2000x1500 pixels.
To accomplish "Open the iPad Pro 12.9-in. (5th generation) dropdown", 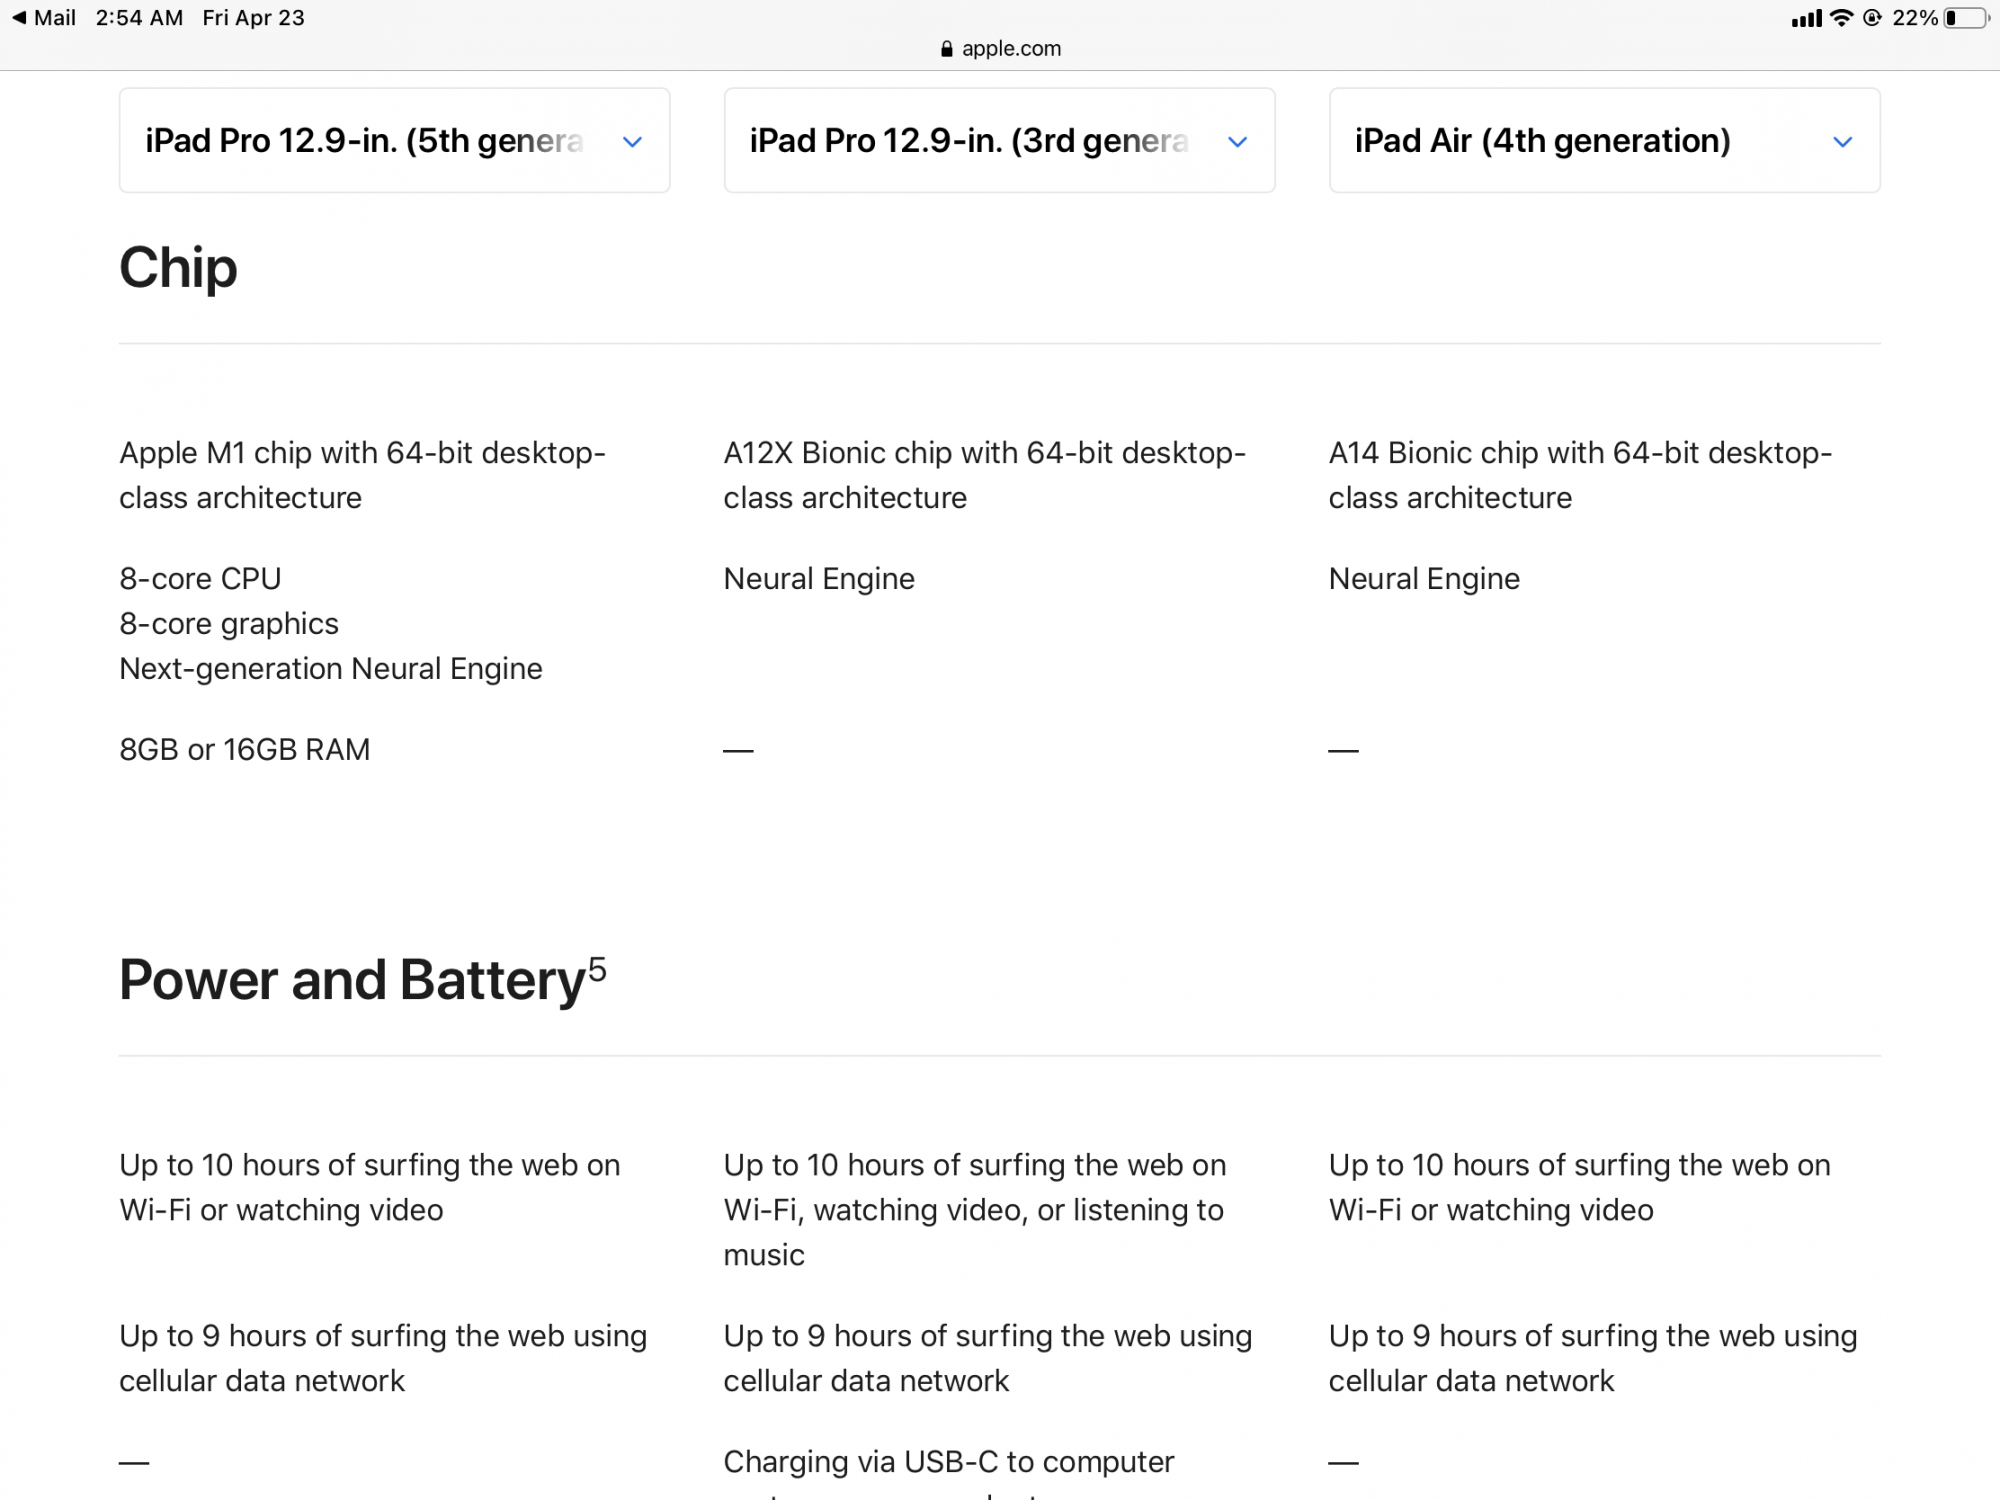I will coord(394,140).
